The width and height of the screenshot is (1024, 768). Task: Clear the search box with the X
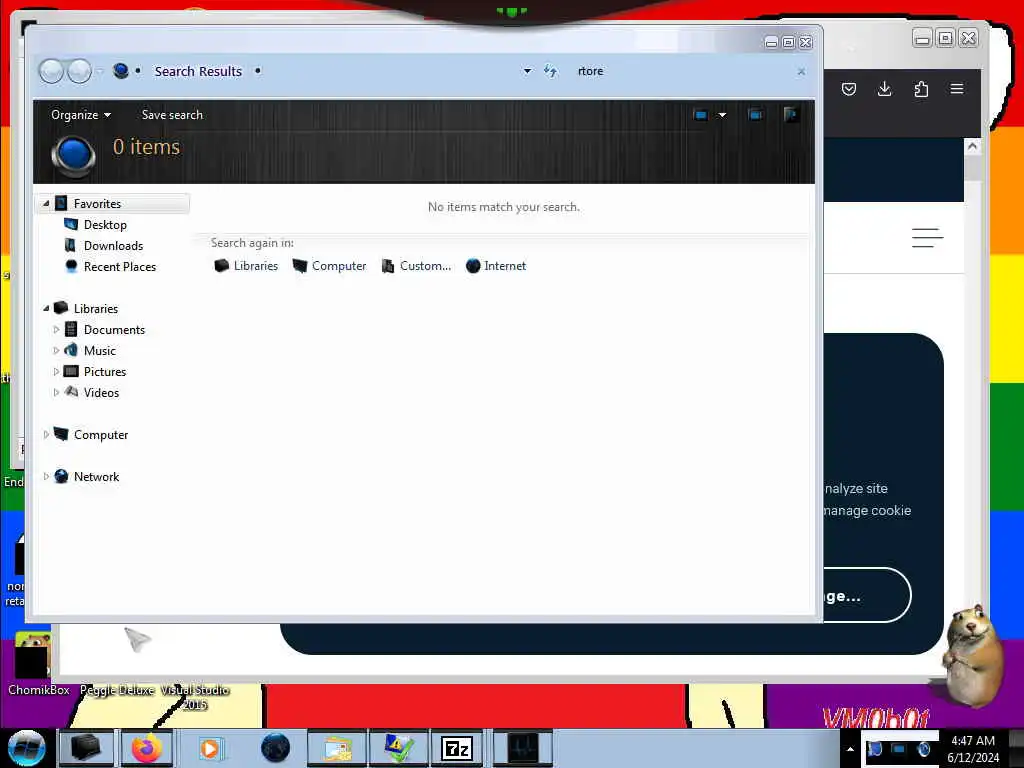tap(801, 71)
